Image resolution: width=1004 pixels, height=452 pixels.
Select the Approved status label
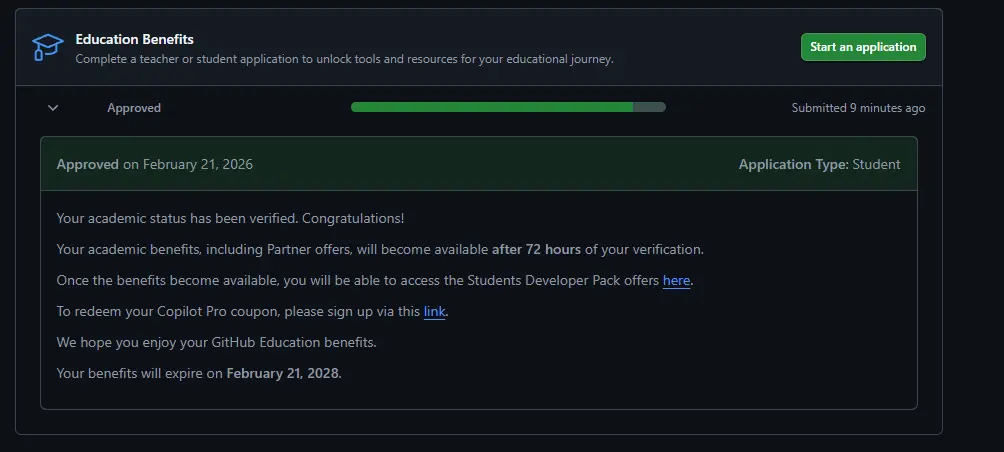[134, 108]
